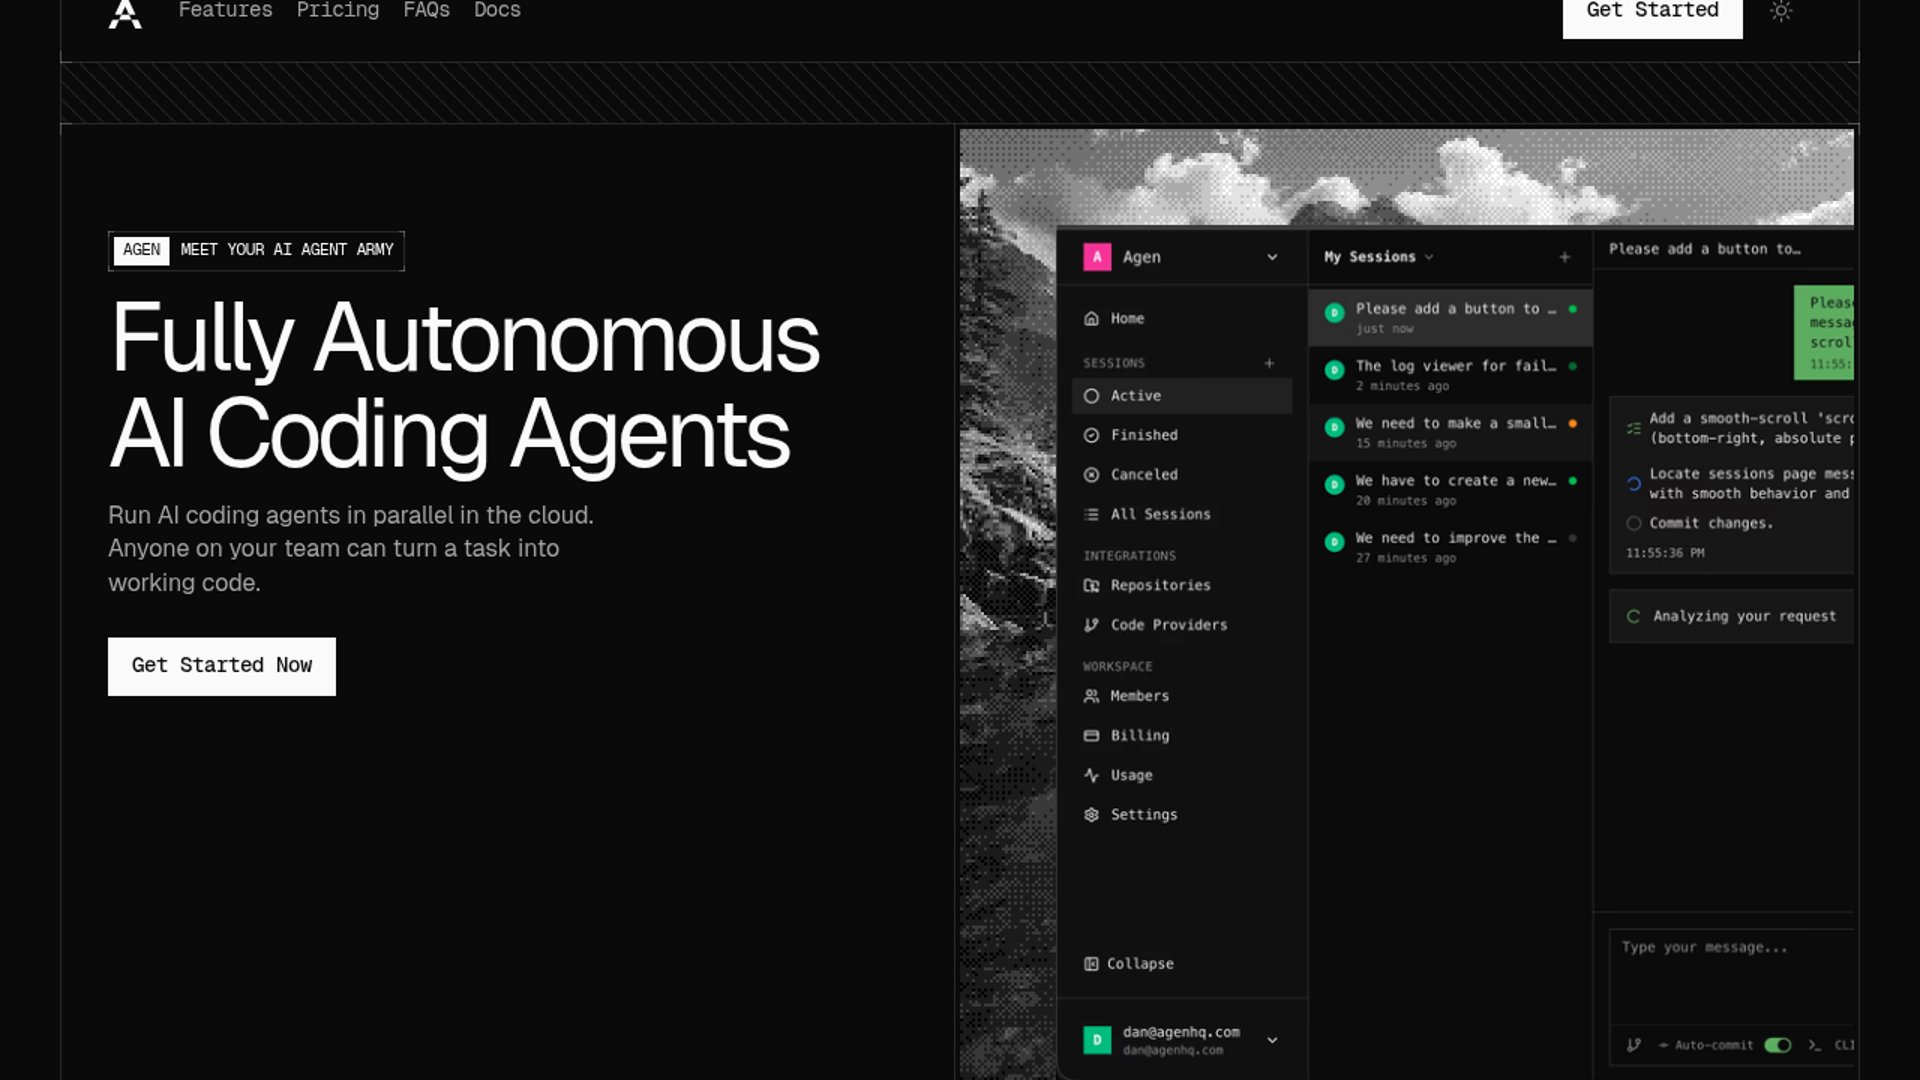Click the Home icon in sidebar

[x=1091, y=318]
